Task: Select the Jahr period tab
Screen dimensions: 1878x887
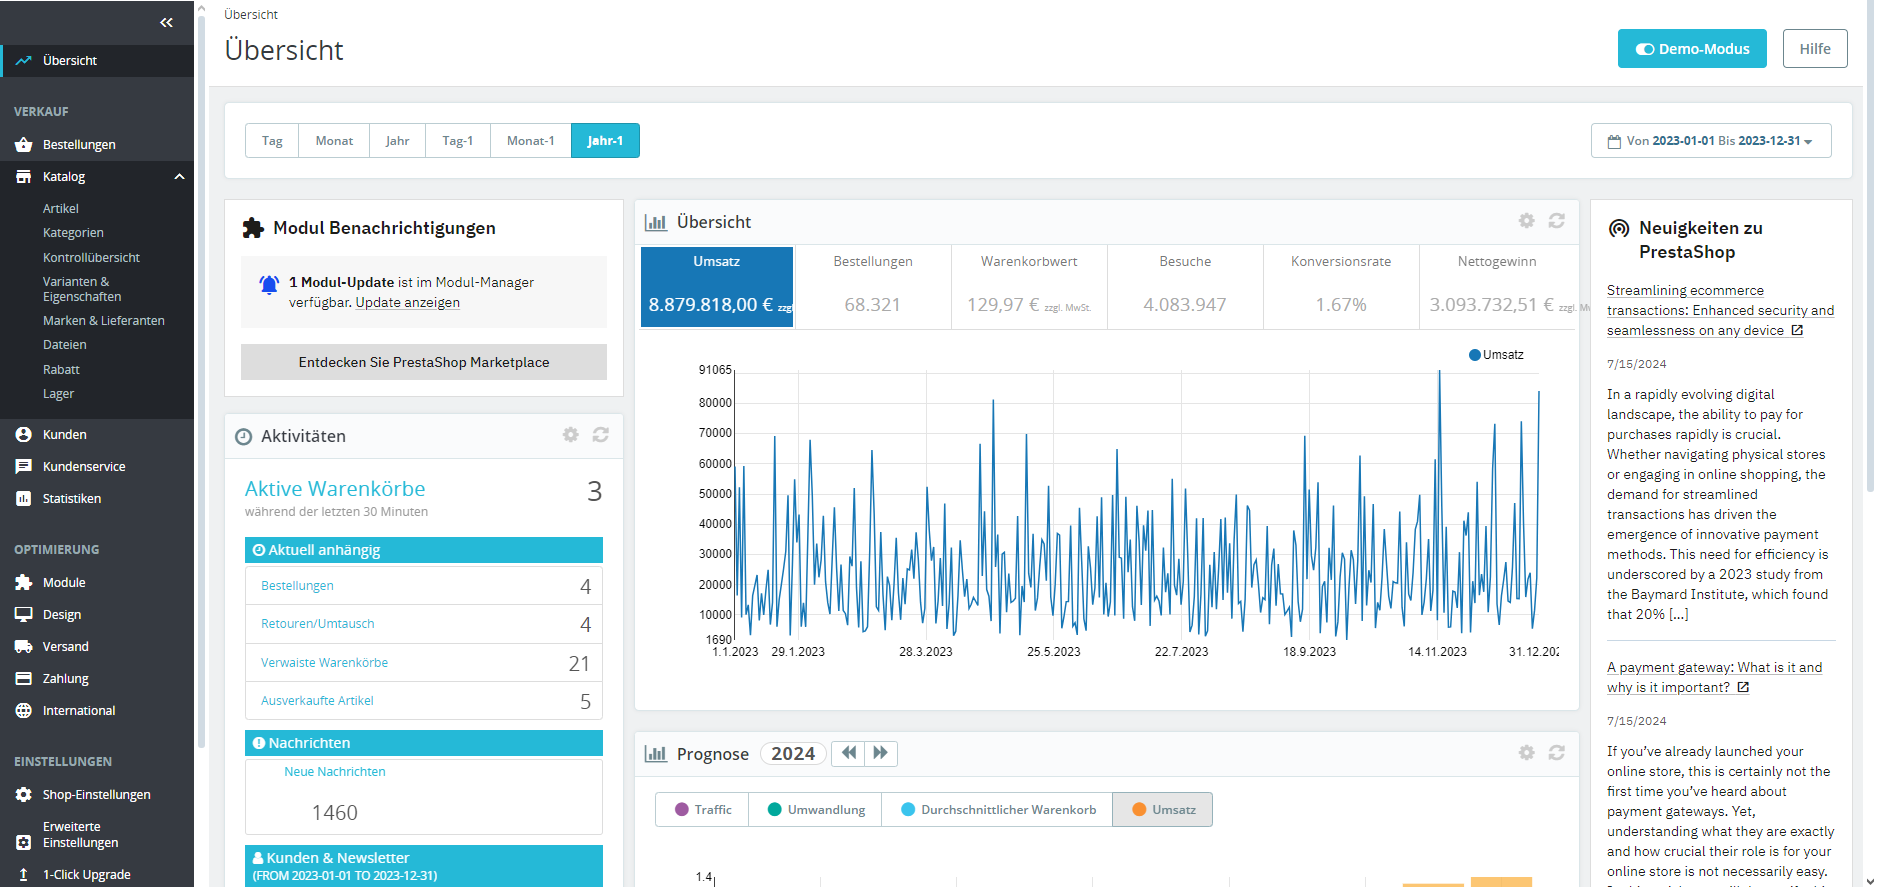Action: pos(397,141)
